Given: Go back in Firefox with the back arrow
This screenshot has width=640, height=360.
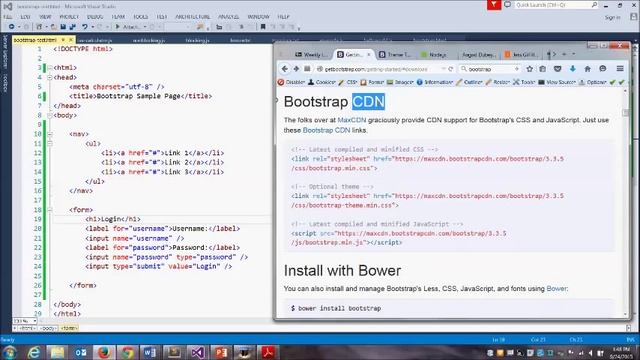Looking at the screenshot, I should [285, 69].
